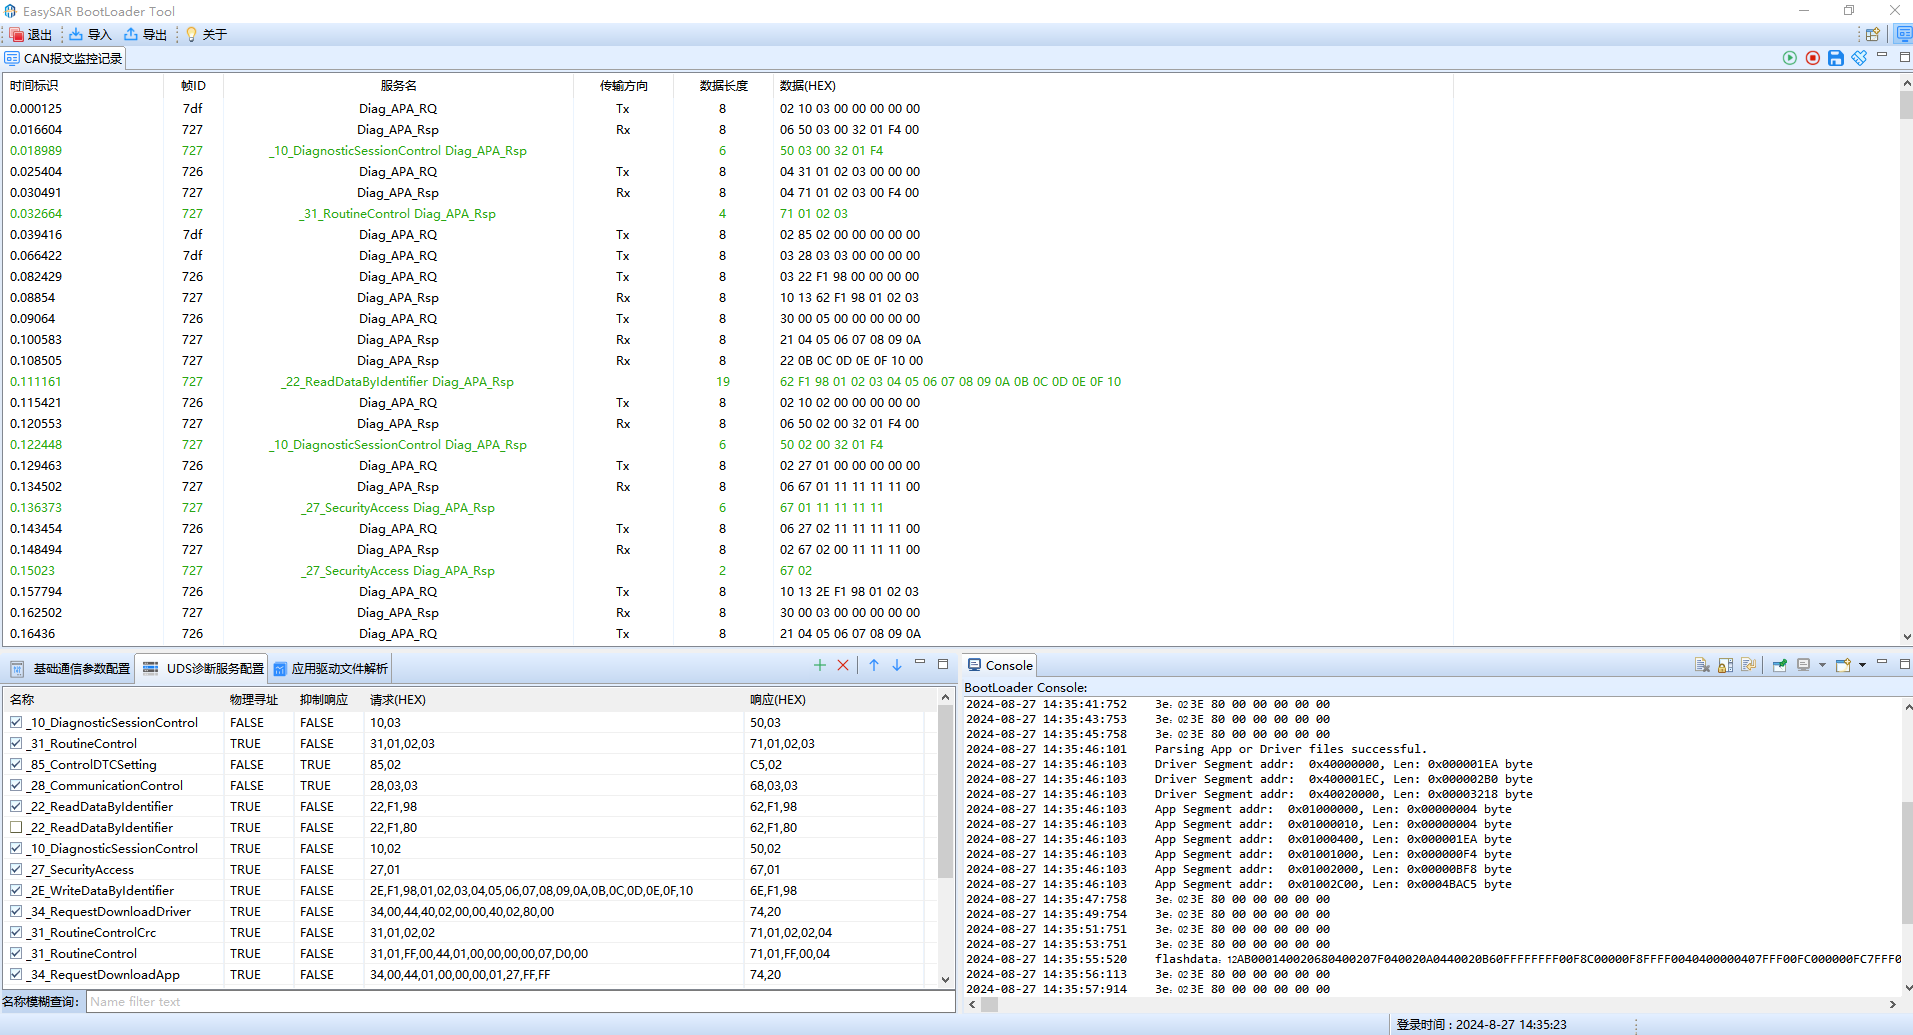The image size is (1913, 1035).
Task: Click Display Selected Console icon
Action: point(1804,665)
